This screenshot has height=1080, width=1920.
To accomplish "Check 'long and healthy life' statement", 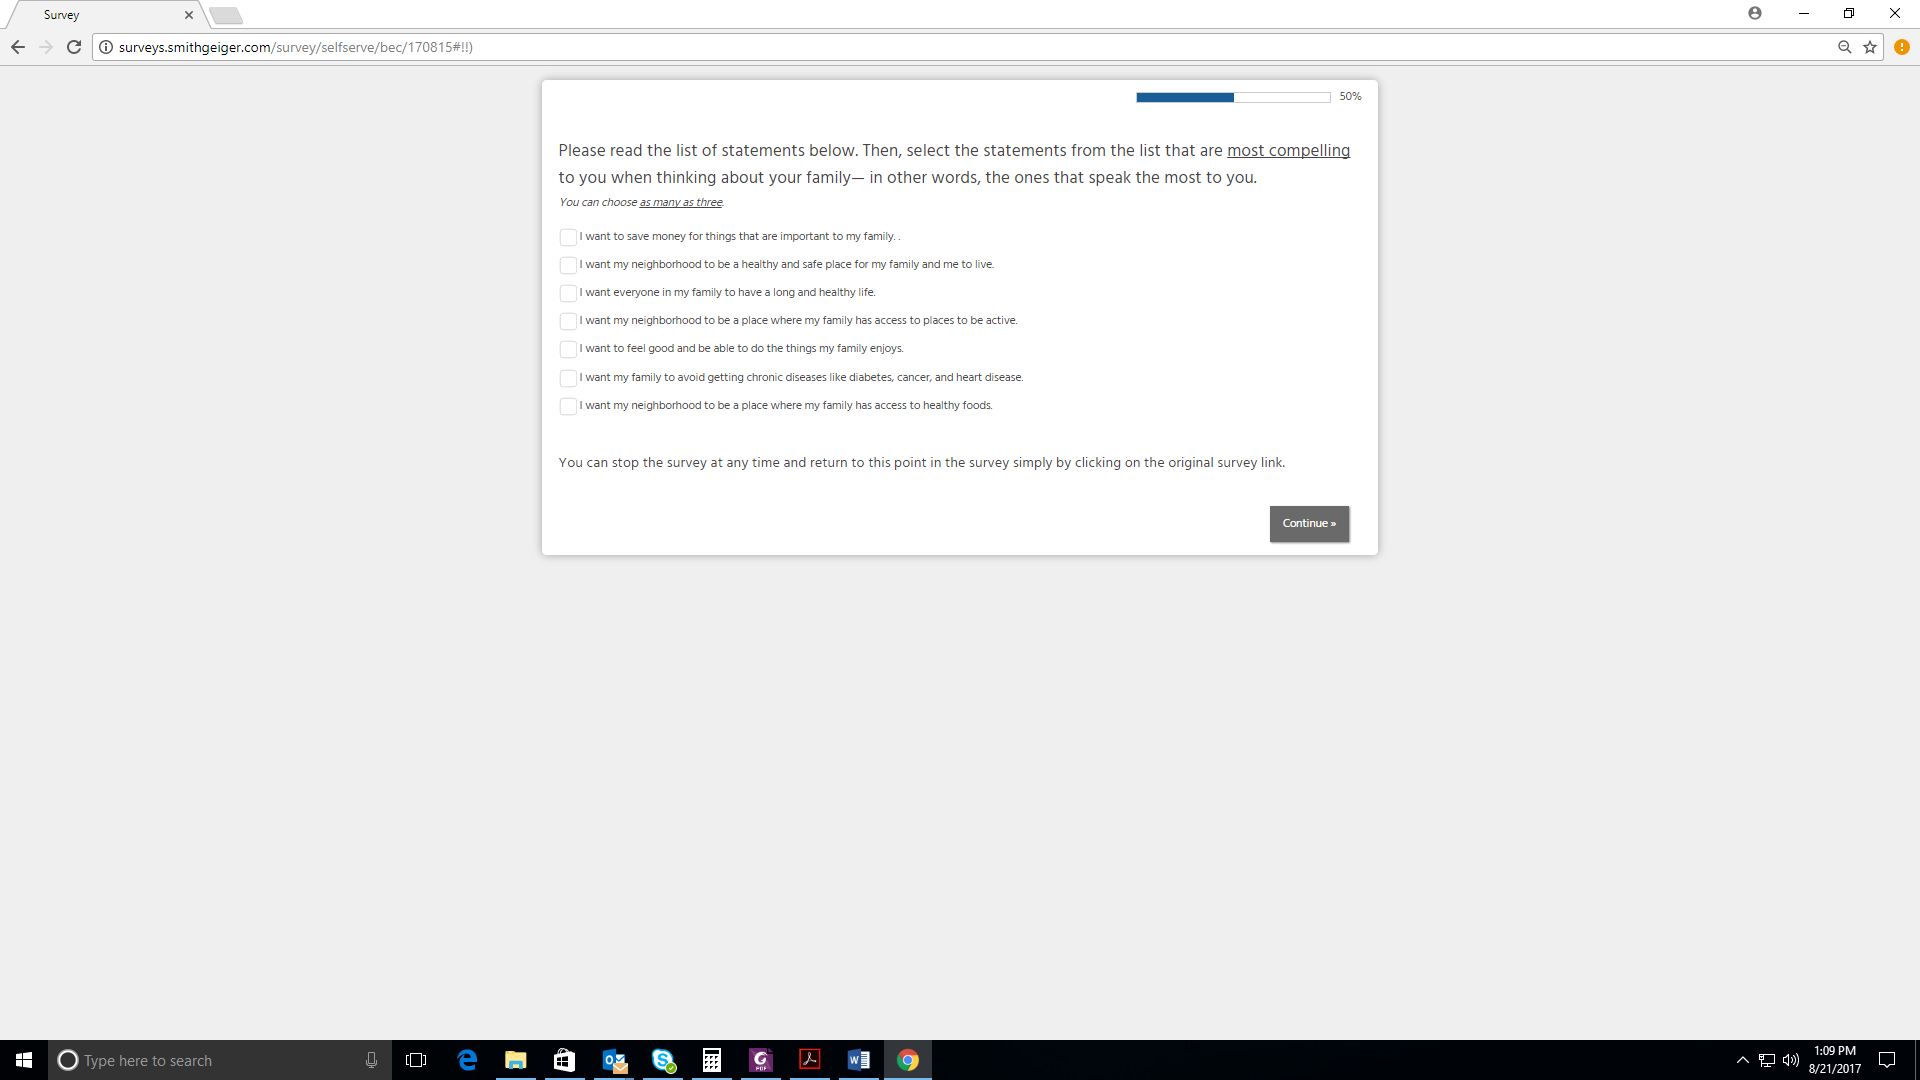I will (x=568, y=293).
